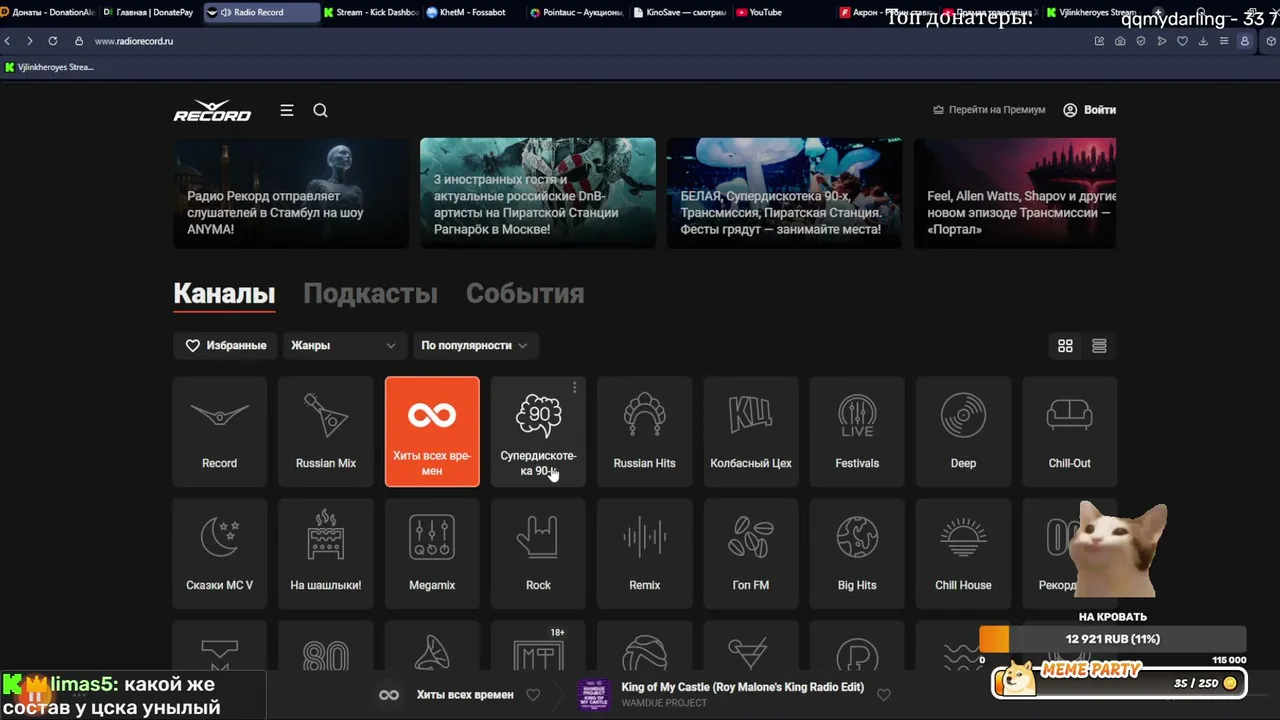1280x720 pixels.
Task: Click the infinity station icon in the bottom player
Action: (389, 695)
